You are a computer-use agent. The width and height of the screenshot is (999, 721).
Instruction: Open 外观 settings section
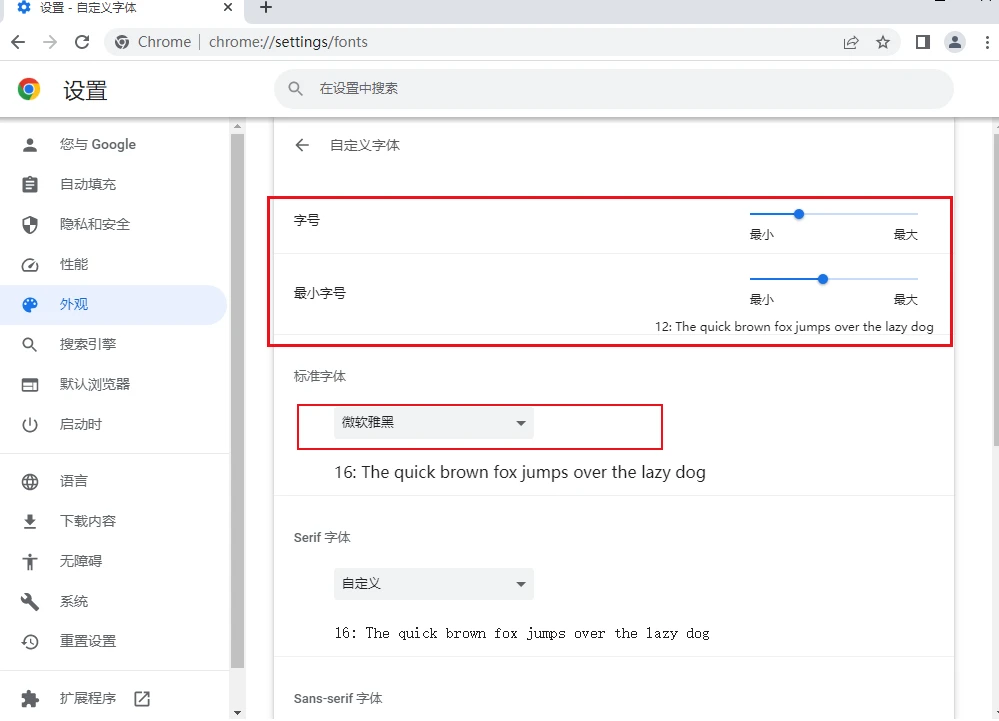coord(74,304)
